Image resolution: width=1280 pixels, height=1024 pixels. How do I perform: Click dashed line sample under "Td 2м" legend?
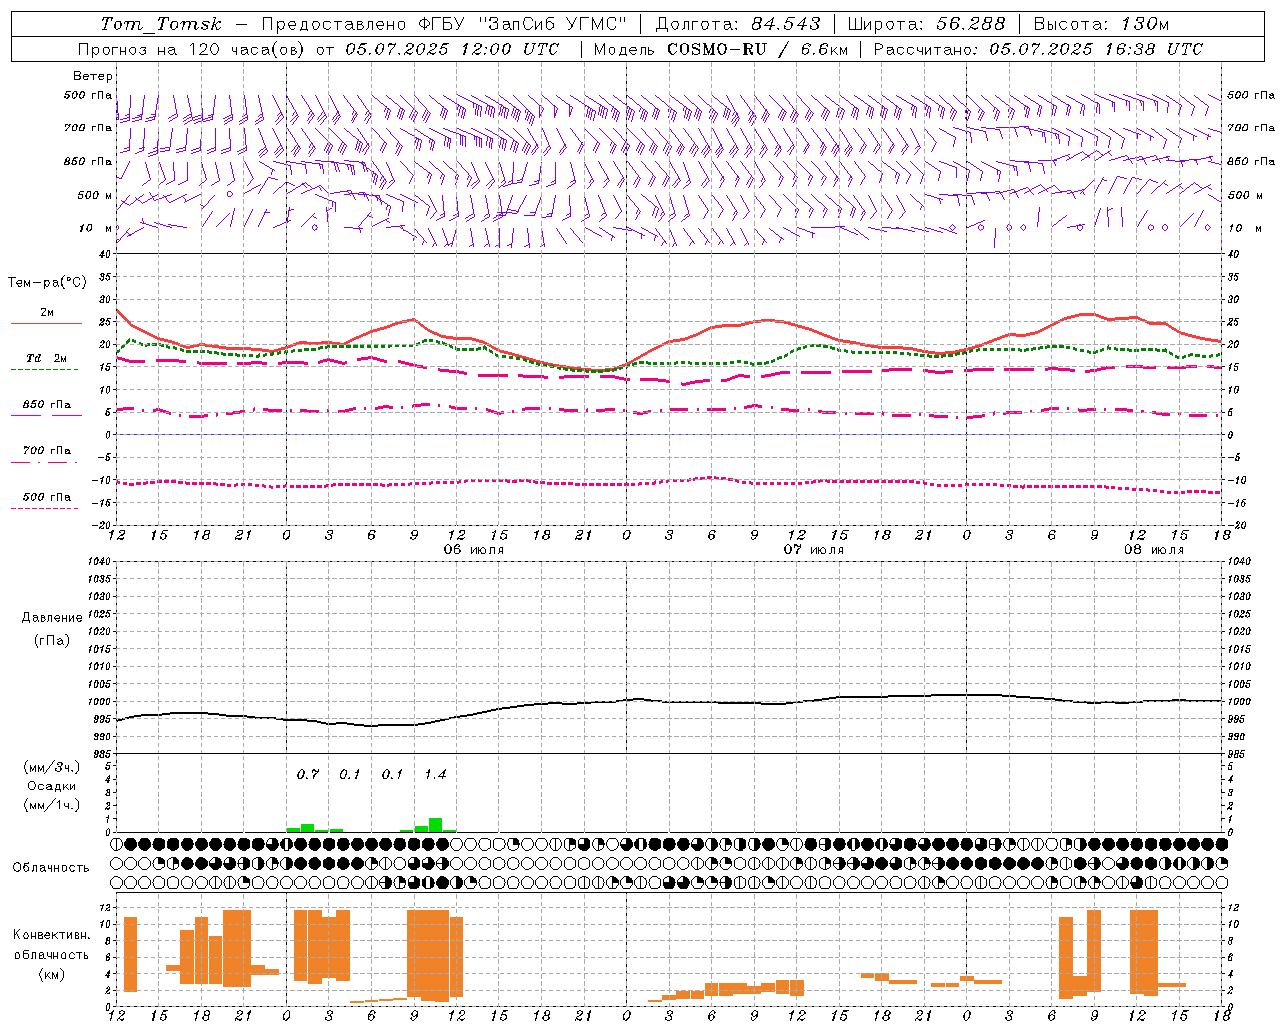[x=44, y=370]
